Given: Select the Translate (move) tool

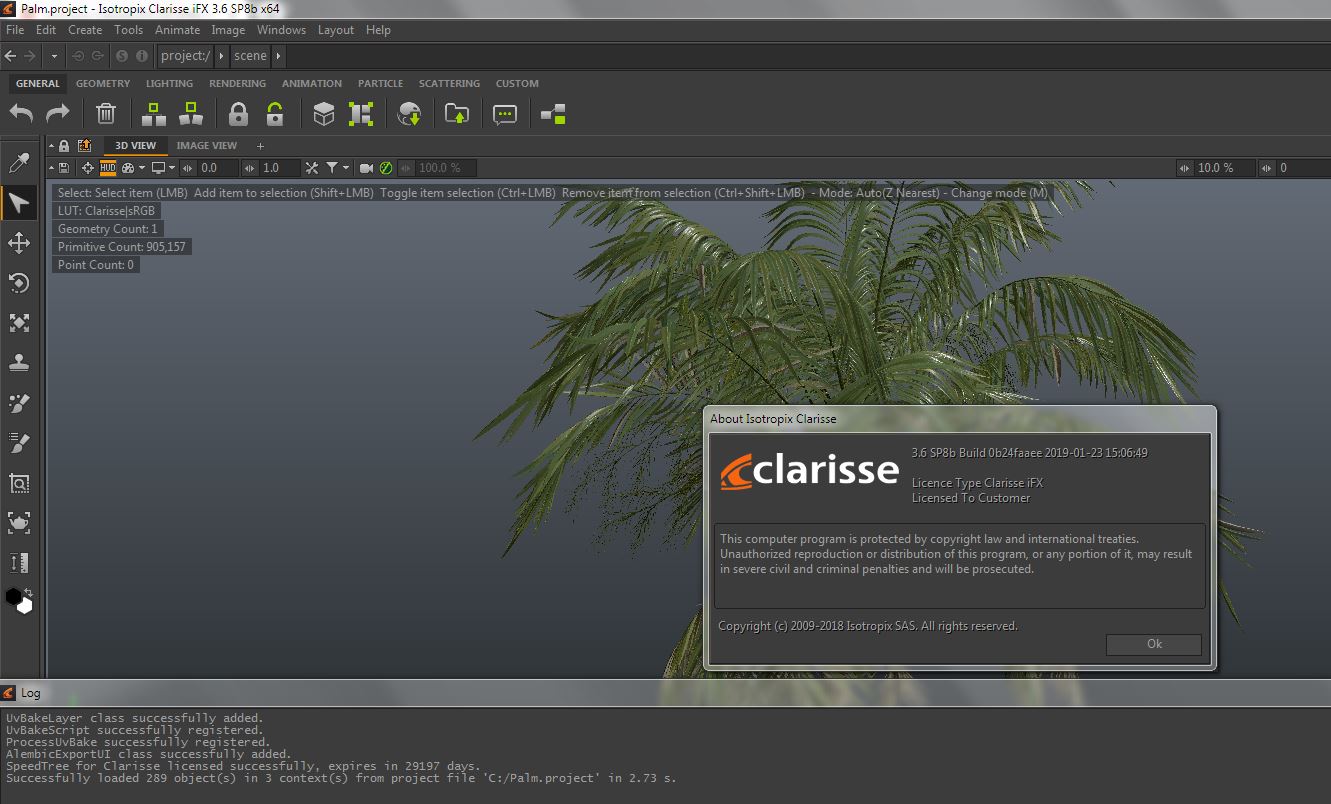Looking at the screenshot, I should point(19,243).
